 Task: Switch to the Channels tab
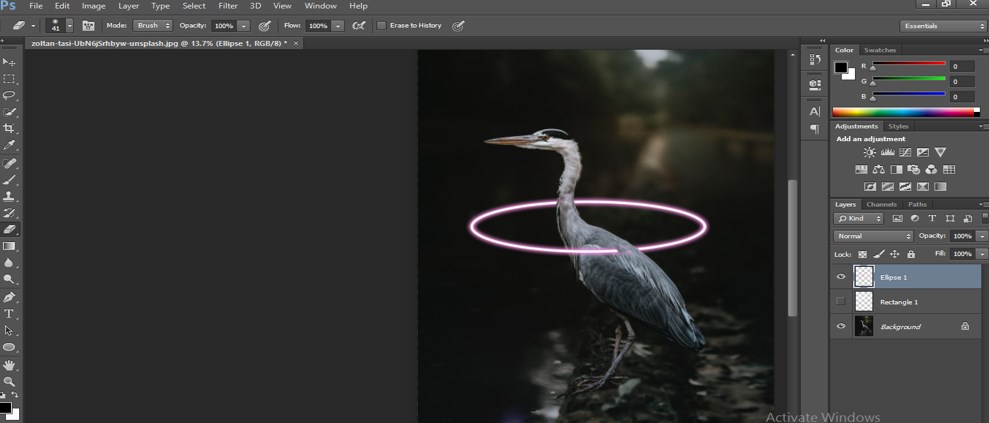pos(881,204)
